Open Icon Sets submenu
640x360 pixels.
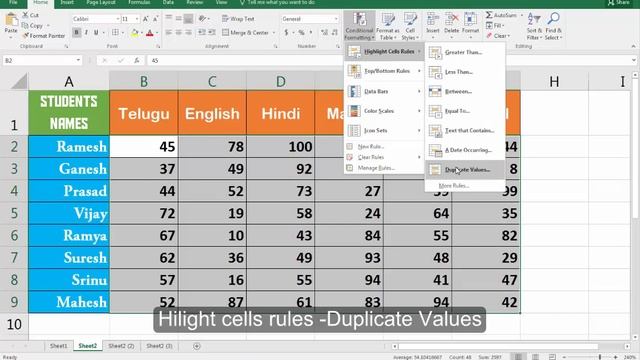click(384, 131)
